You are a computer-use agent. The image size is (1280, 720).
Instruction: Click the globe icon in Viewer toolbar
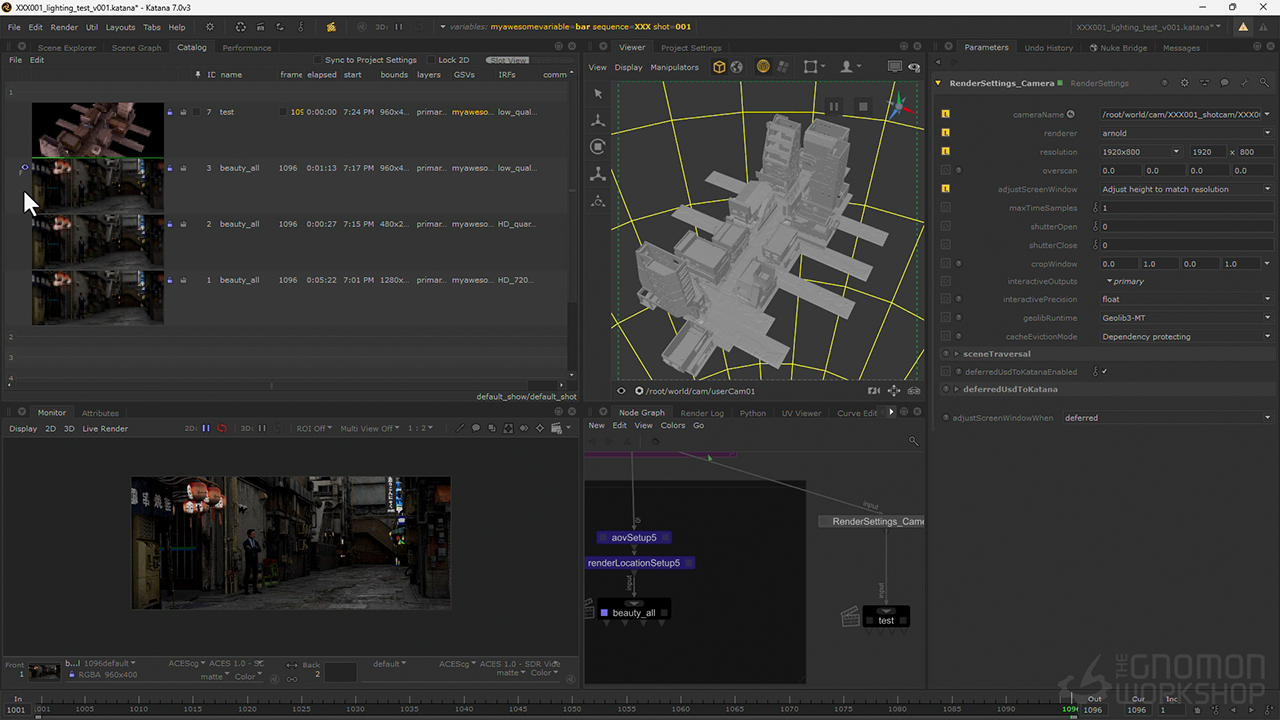tap(737, 67)
